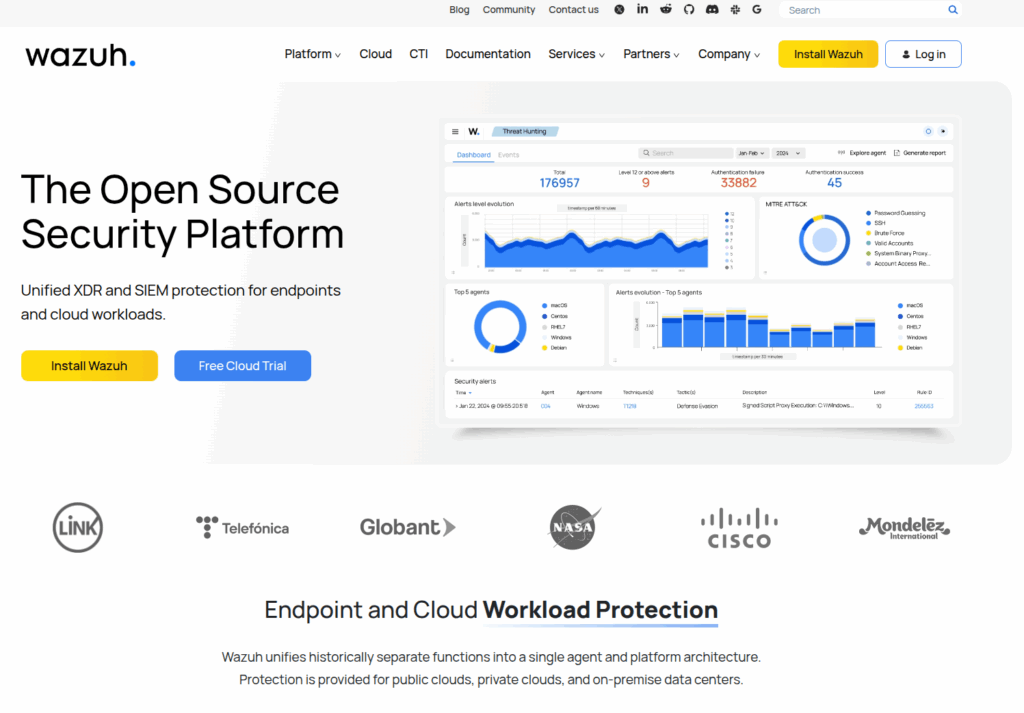Click the Free Cloud Trial button
This screenshot has width=1024, height=713.
[242, 366]
